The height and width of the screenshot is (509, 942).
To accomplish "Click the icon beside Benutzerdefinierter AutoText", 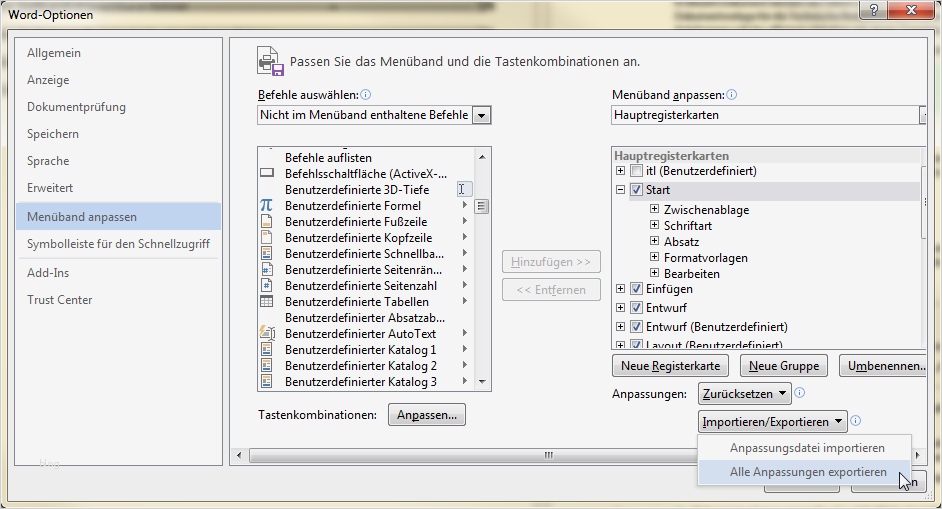I will tap(267, 334).
